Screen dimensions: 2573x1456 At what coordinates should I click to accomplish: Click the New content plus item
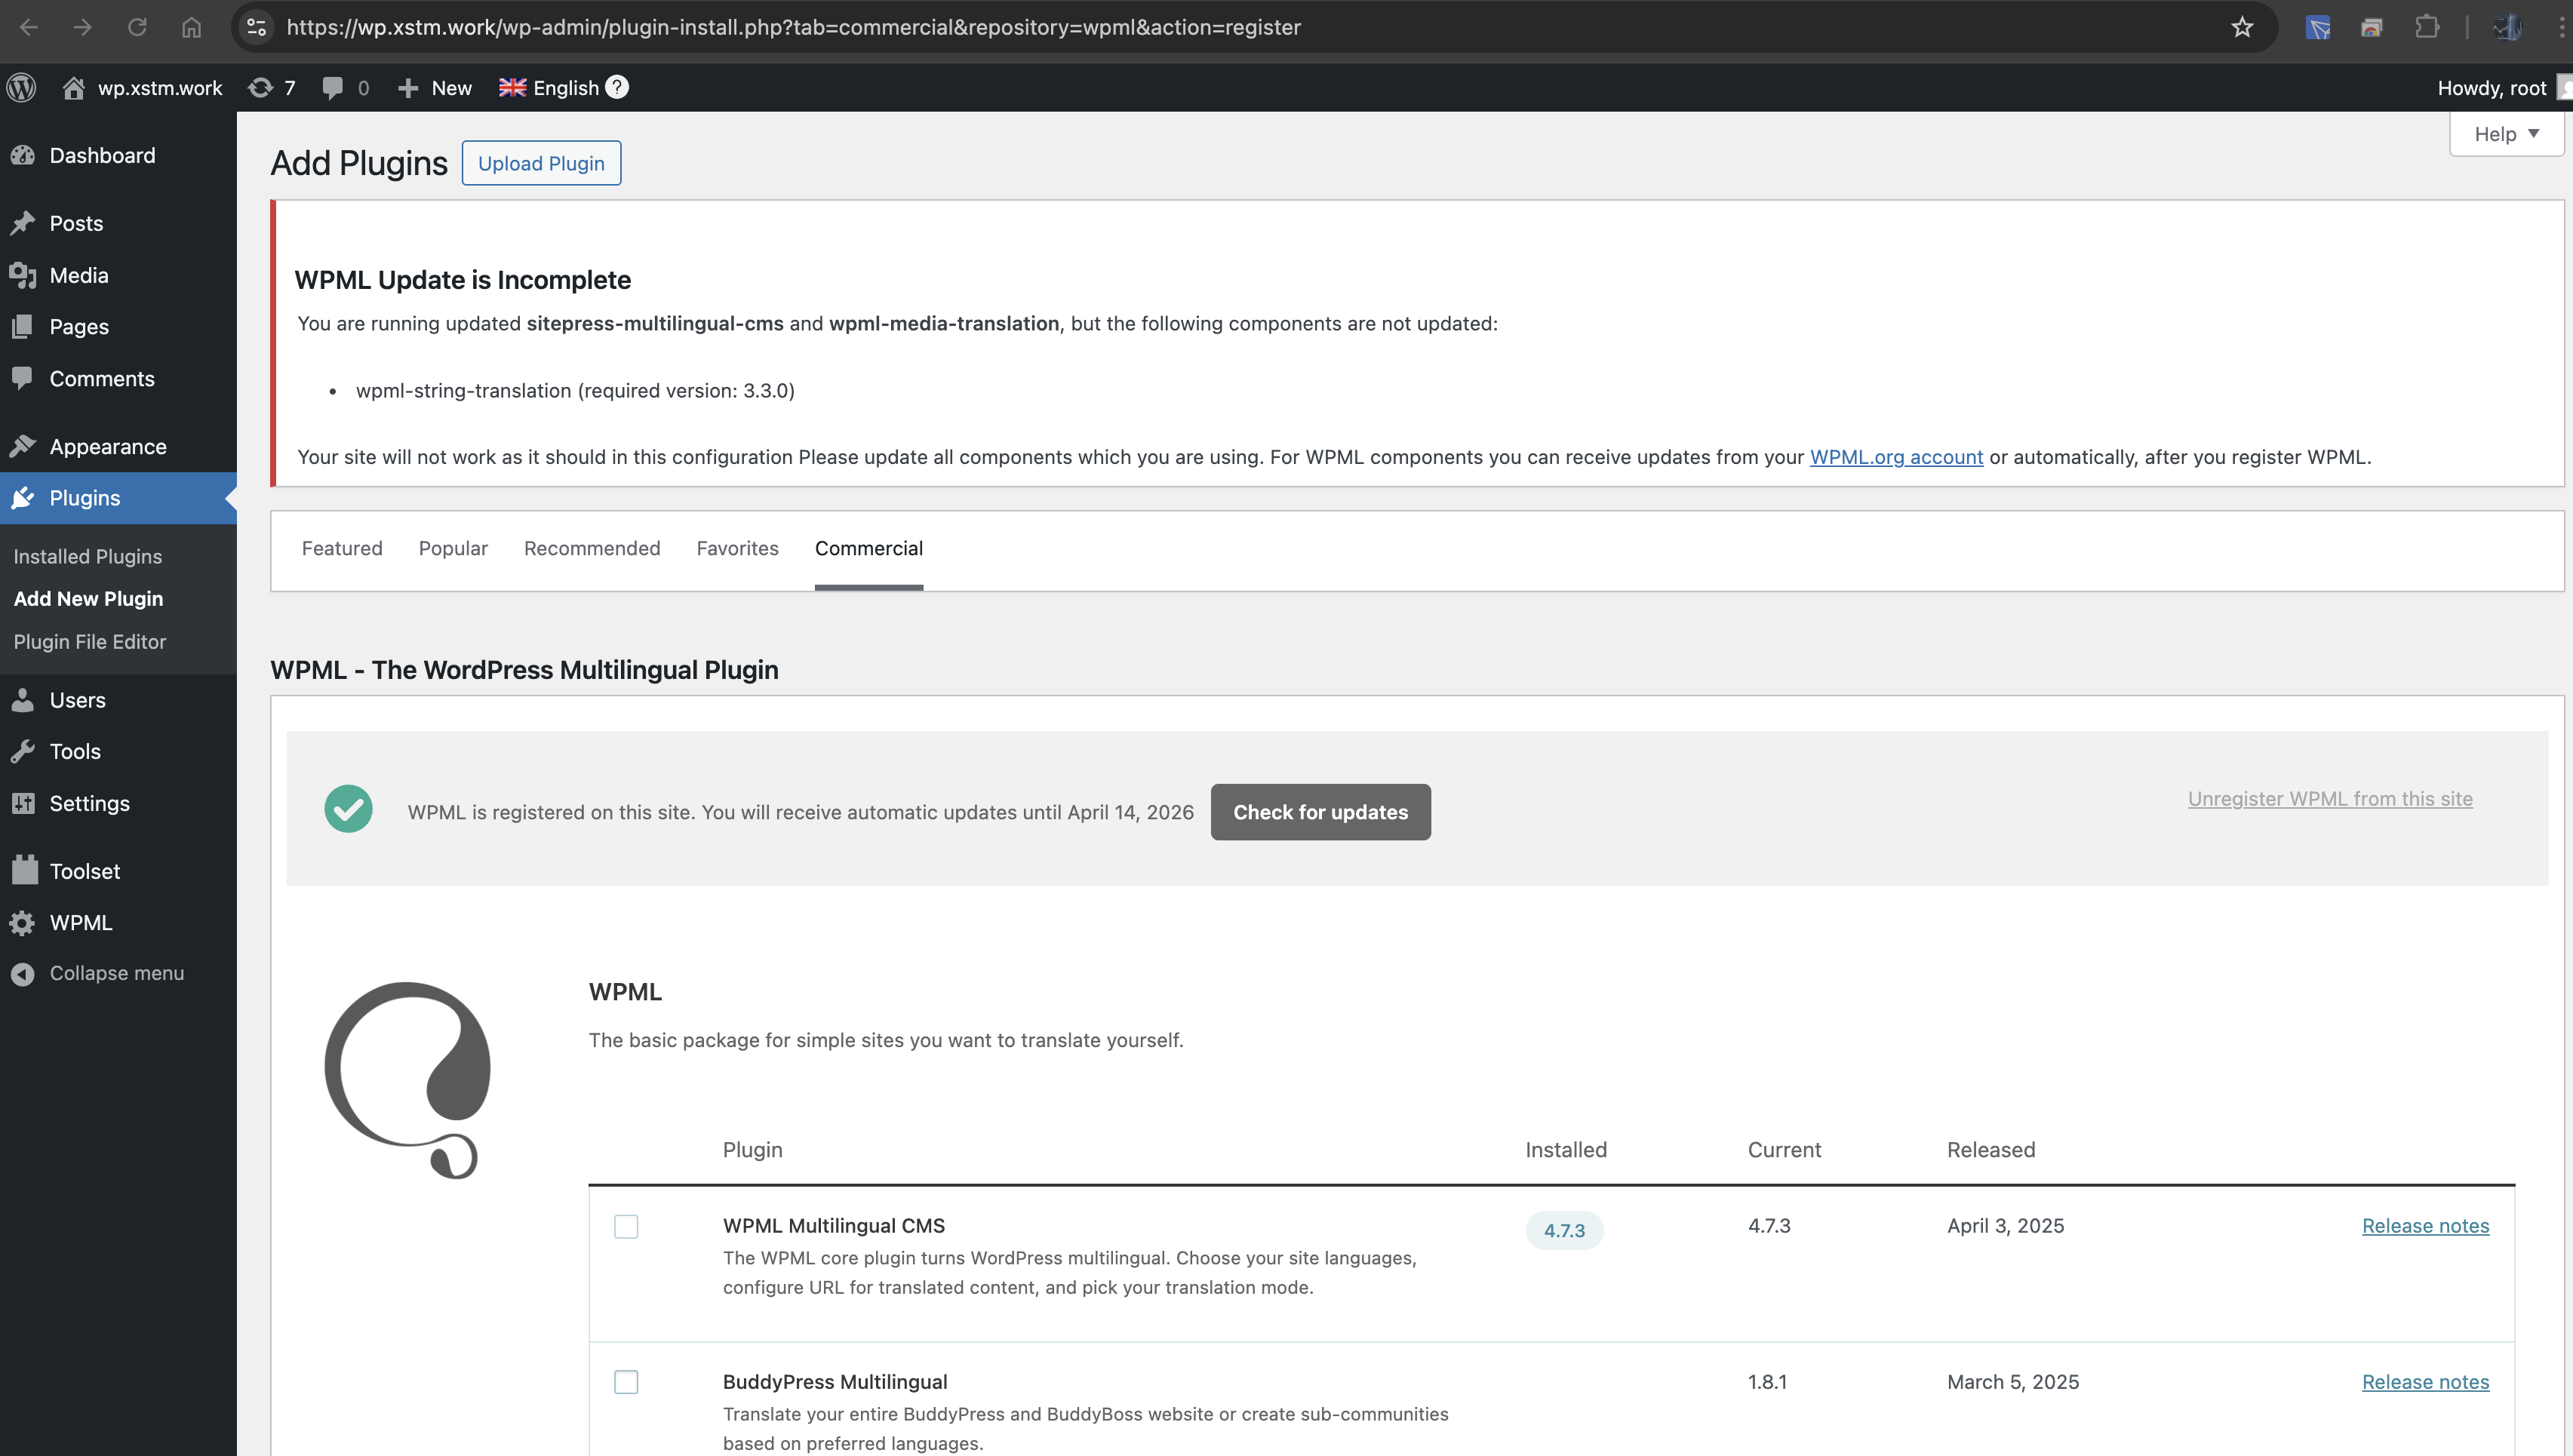(434, 87)
